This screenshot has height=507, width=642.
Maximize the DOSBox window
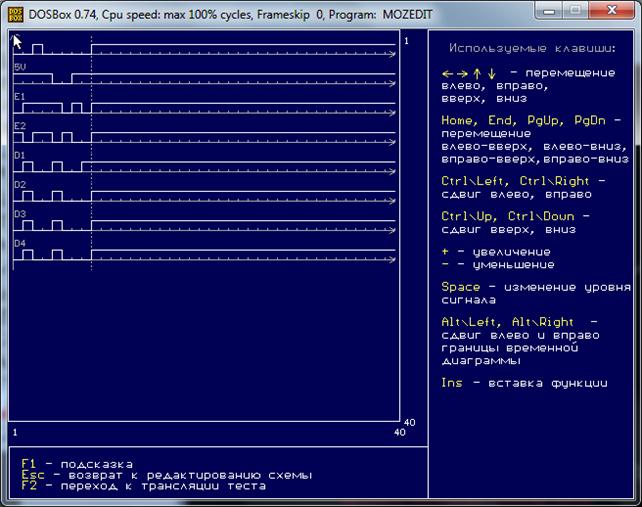575,11
